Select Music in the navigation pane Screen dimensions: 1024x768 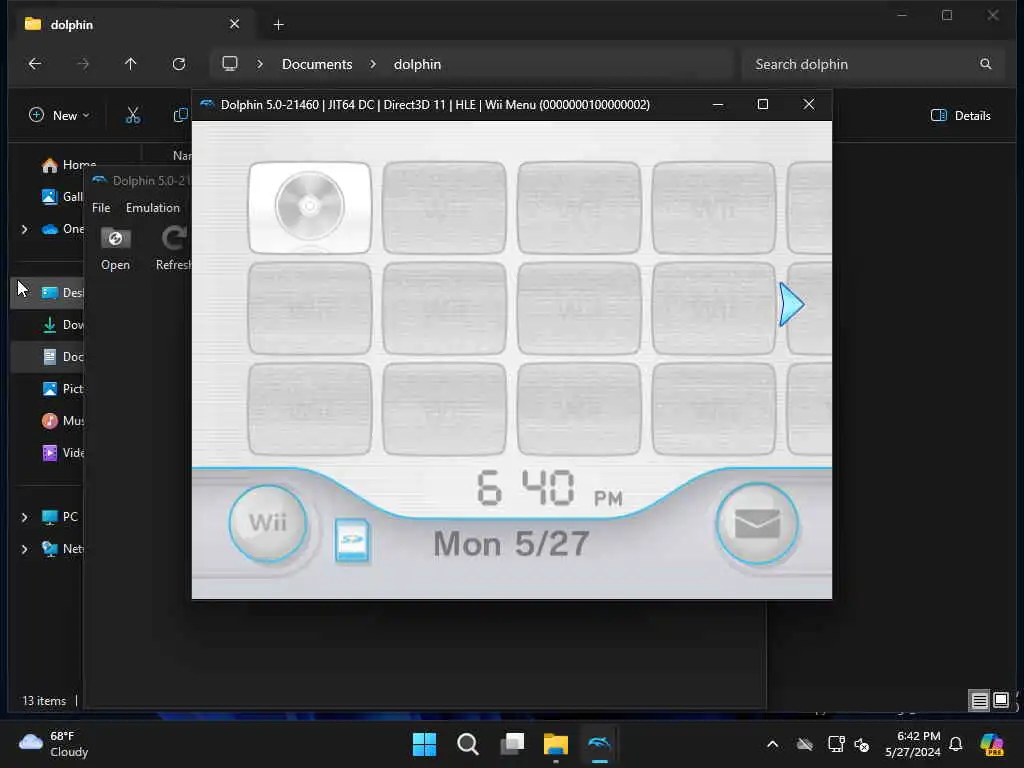click(62, 421)
